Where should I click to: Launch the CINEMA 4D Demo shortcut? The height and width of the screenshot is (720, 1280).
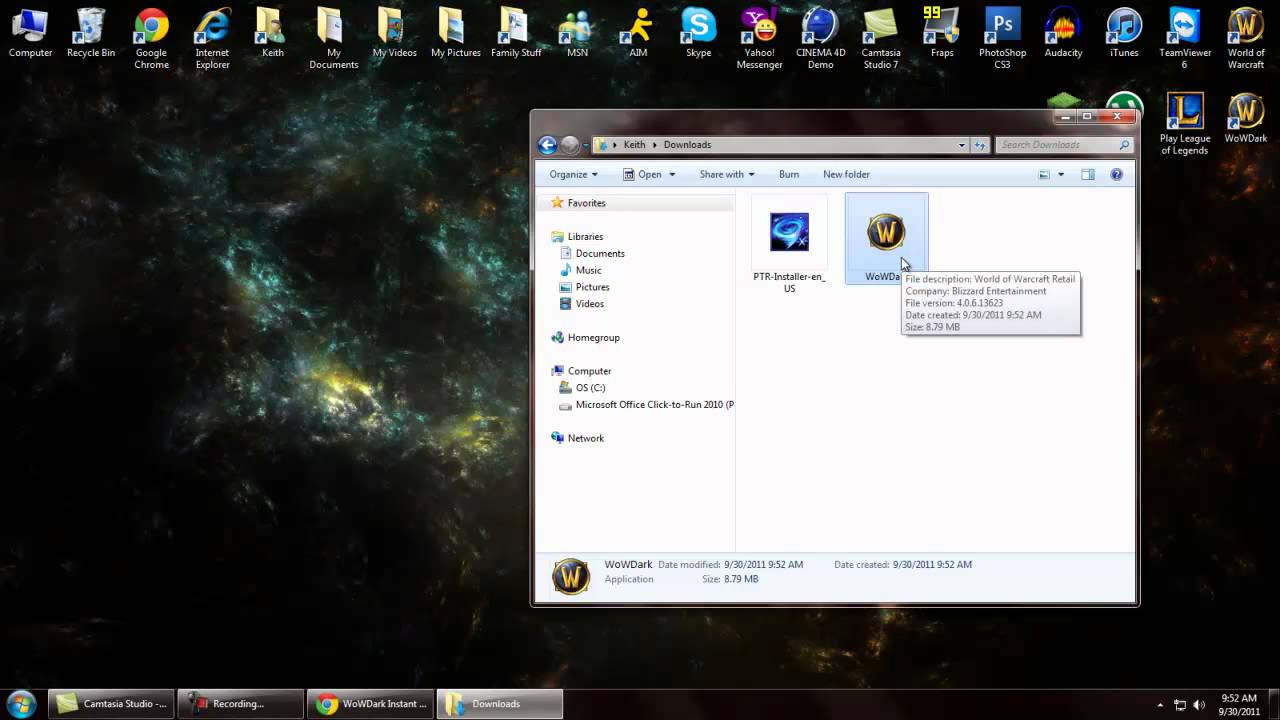(820, 39)
